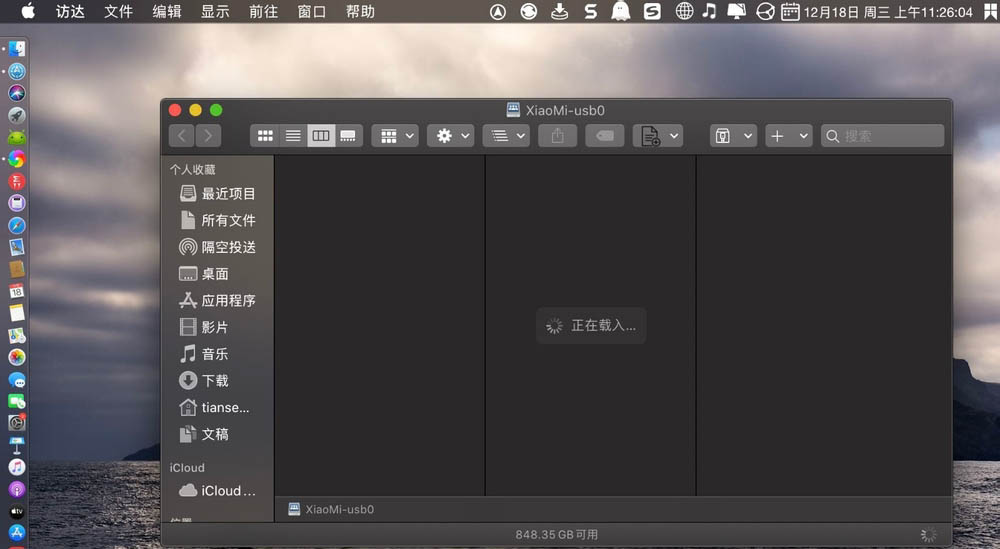The image size is (1000, 549).
Task: Switch to icon view in Finder toolbar
Action: pyautogui.click(x=265, y=136)
